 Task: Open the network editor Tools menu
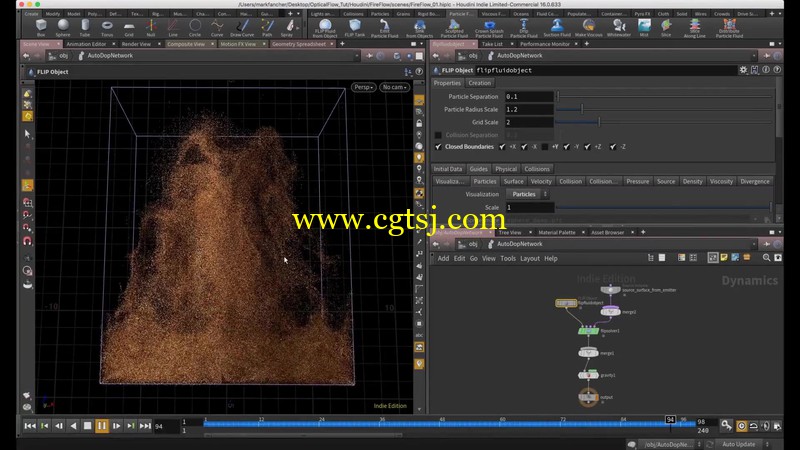click(508, 259)
